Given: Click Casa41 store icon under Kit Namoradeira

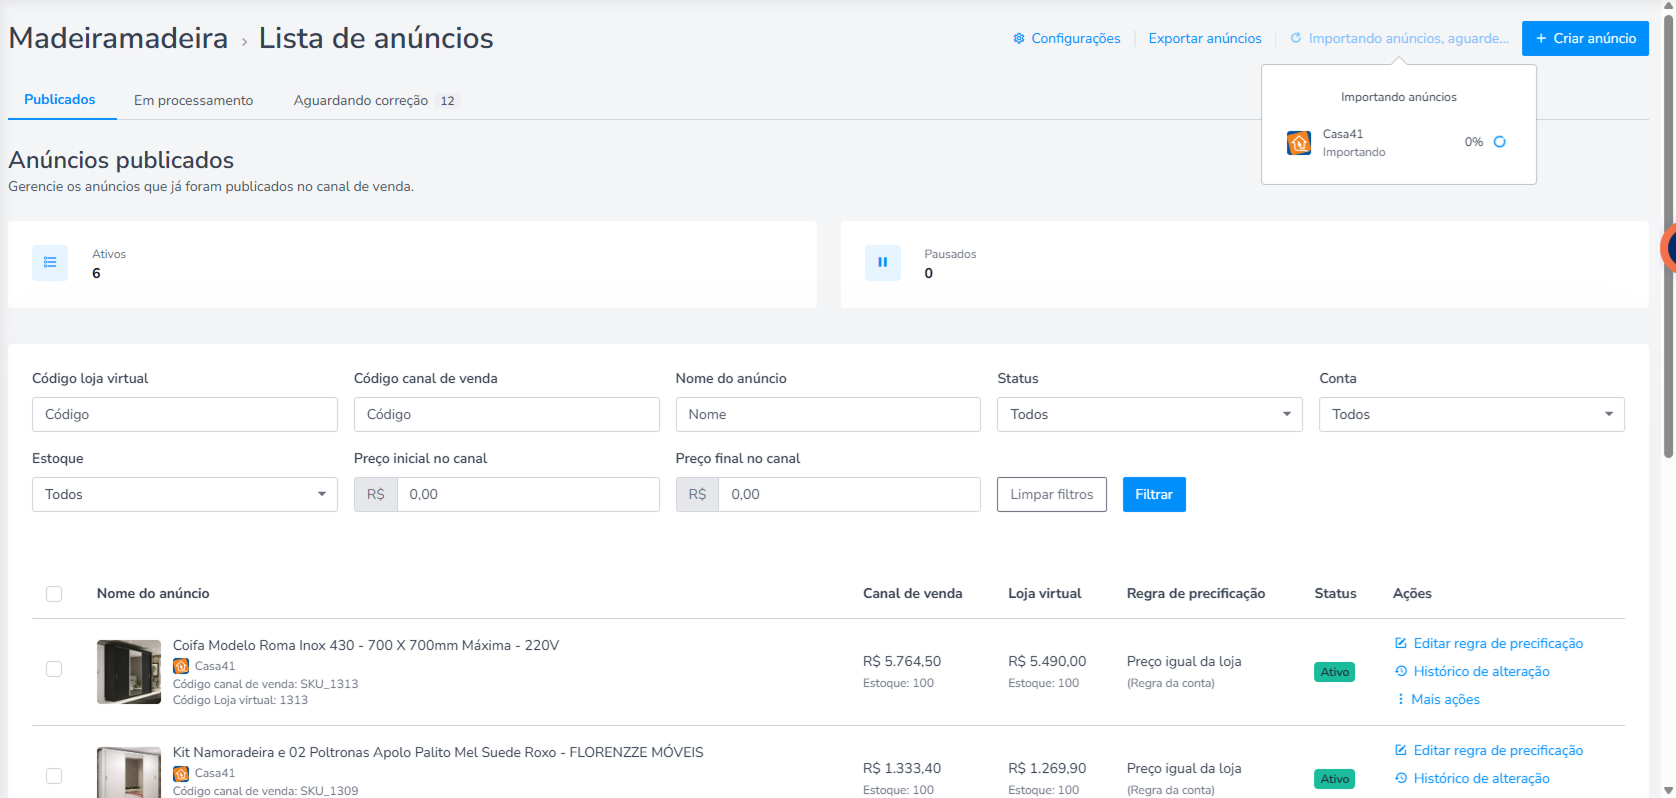Looking at the screenshot, I should (x=181, y=773).
